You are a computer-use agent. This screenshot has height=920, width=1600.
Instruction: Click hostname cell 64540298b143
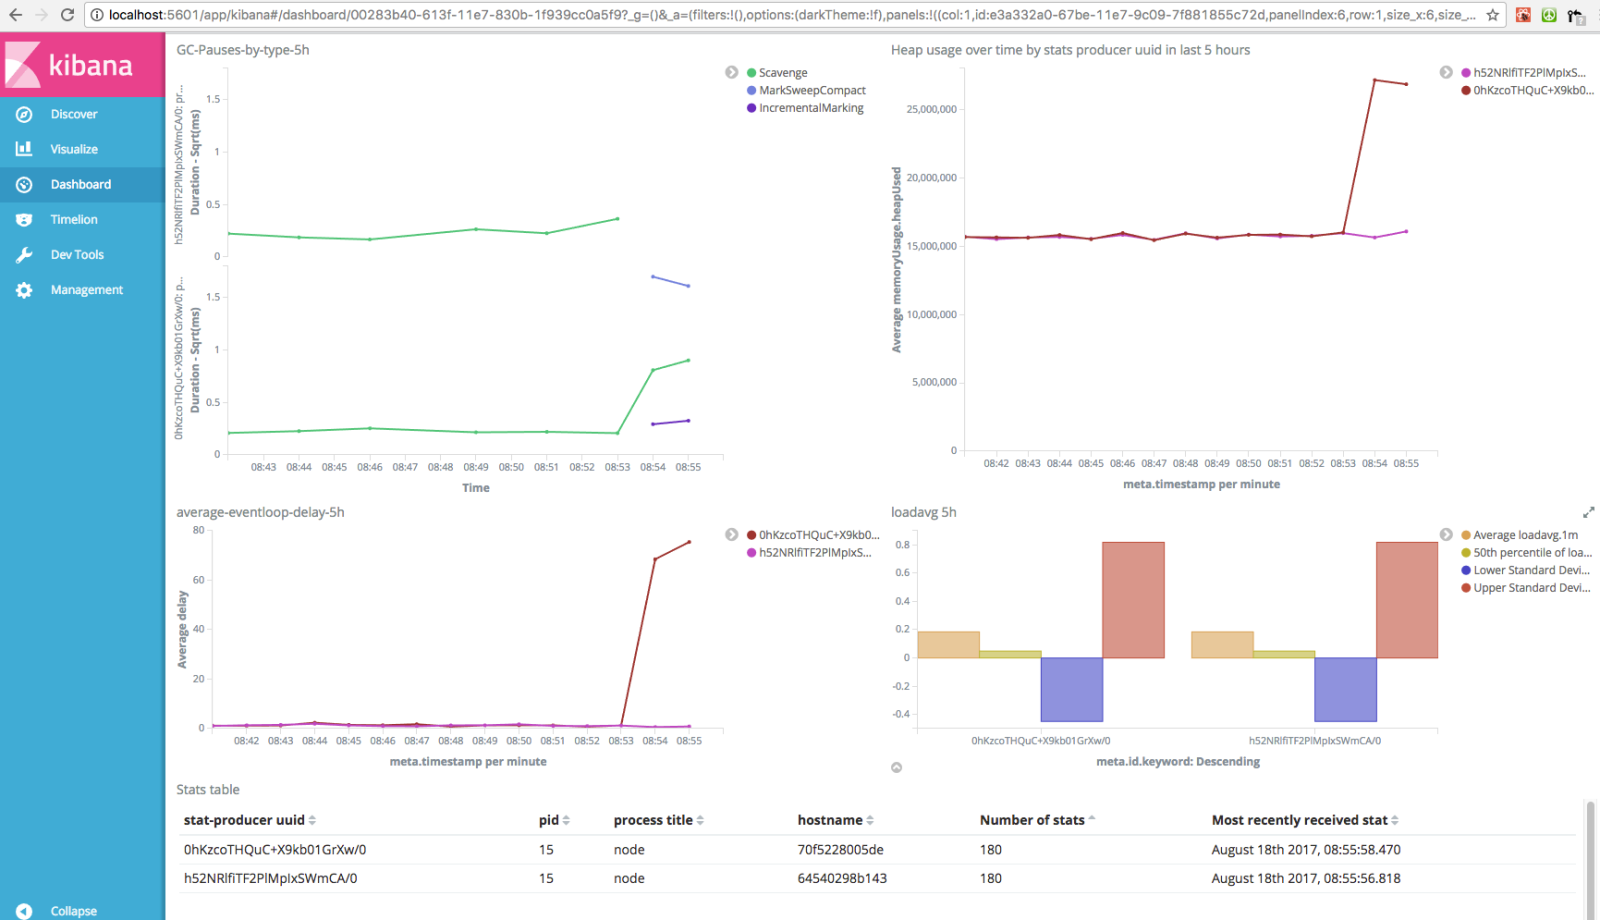pos(842,878)
